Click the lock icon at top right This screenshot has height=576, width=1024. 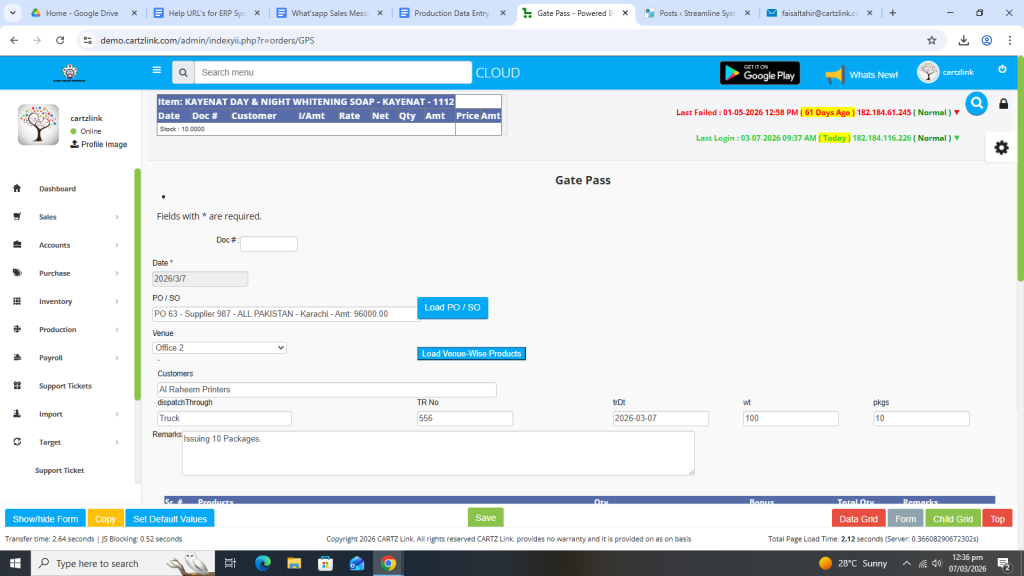pos(1004,104)
